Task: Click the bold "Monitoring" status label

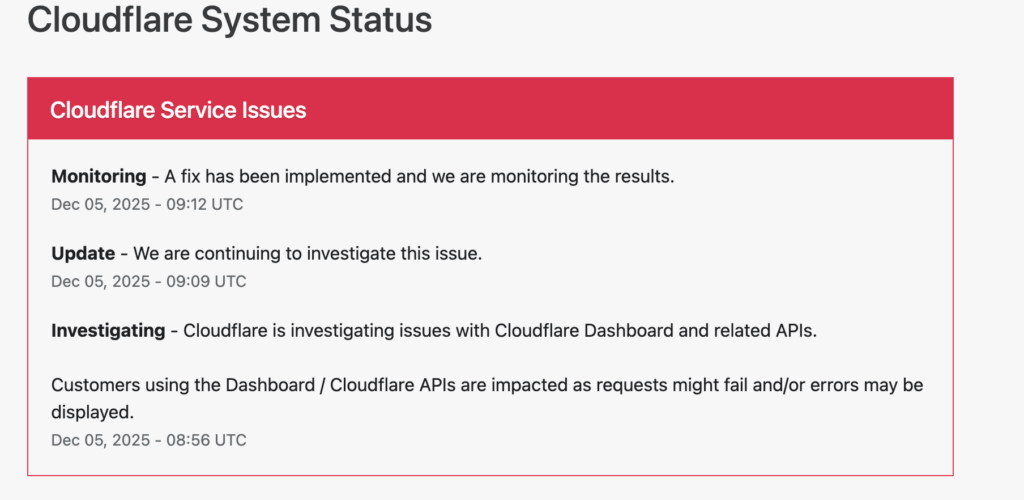Action: (98, 176)
